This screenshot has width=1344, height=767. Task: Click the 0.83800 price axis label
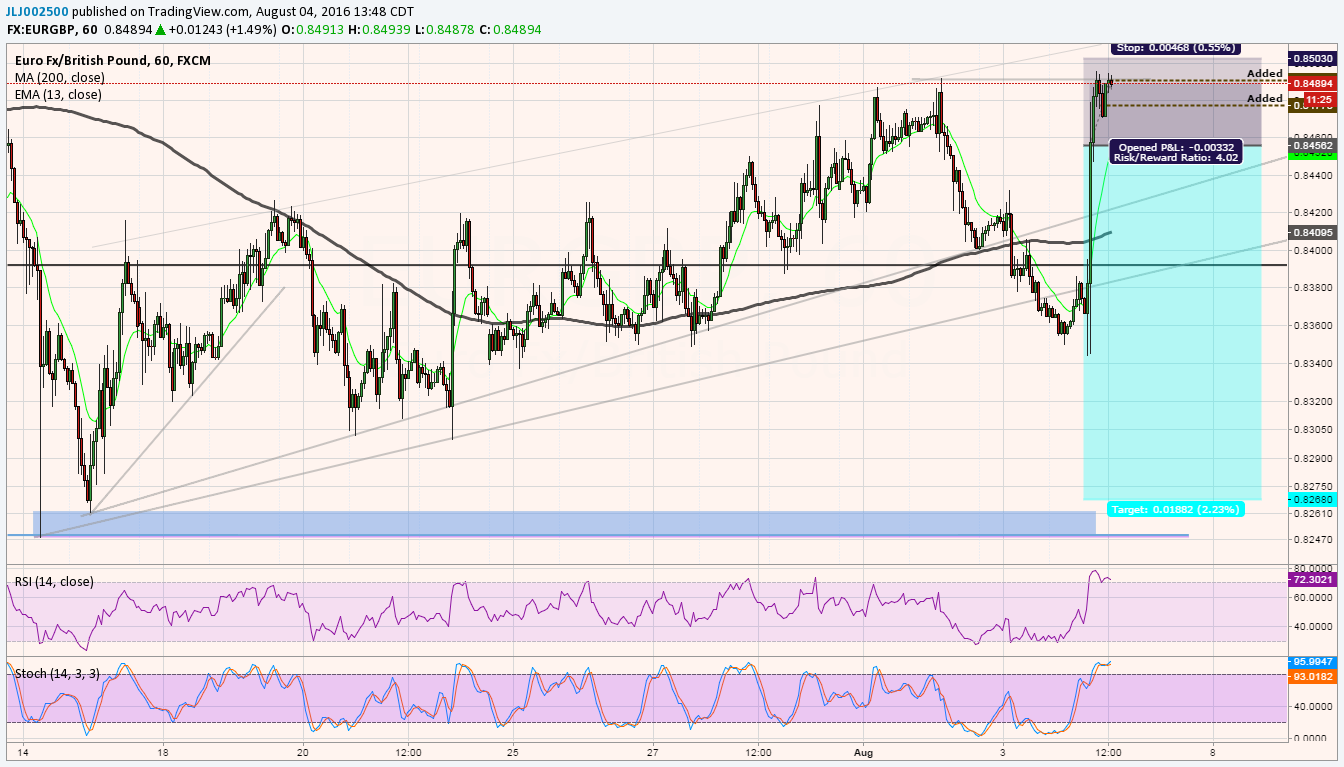[1311, 288]
